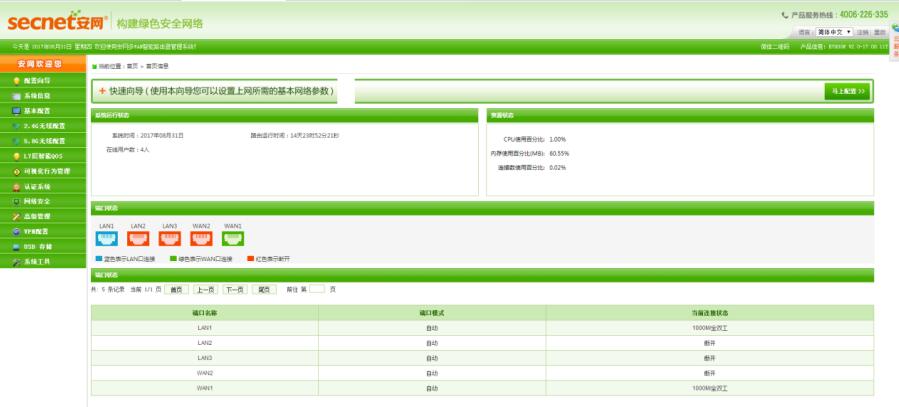This screenshot has width=899, height=407.
Task: Click the red WAN2 port icon
Action: point(201,238)
